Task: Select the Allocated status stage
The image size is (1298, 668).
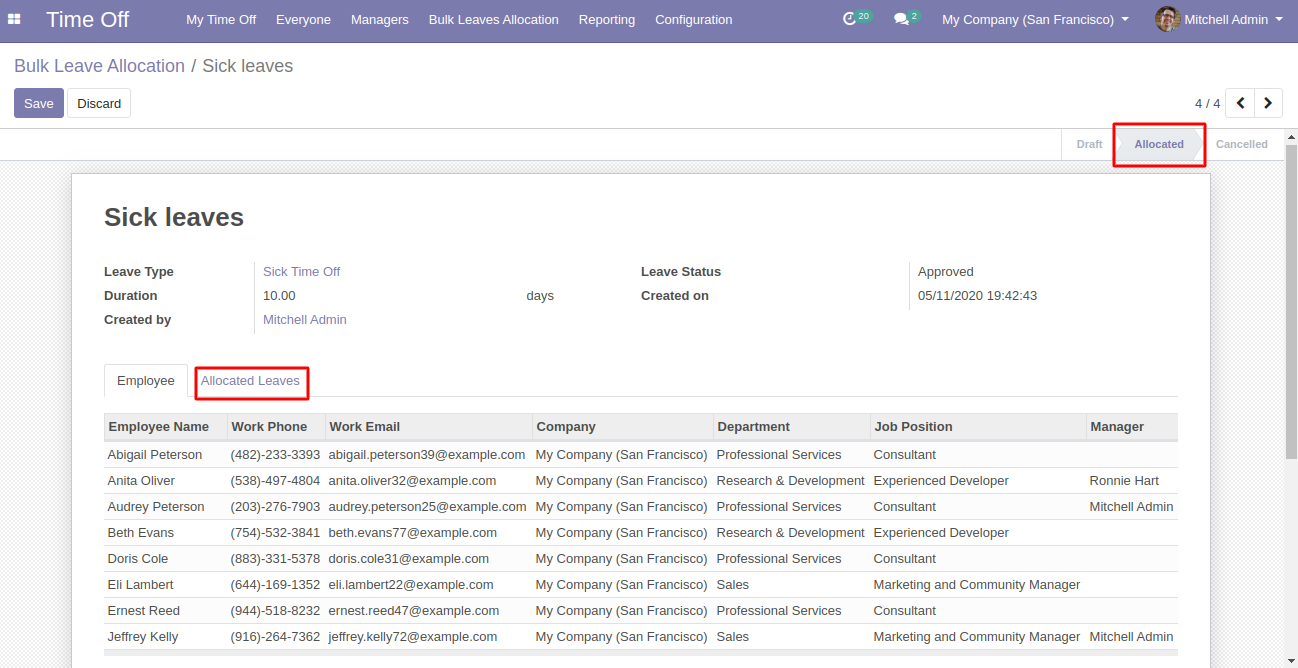Action: tap(1159, 144)
